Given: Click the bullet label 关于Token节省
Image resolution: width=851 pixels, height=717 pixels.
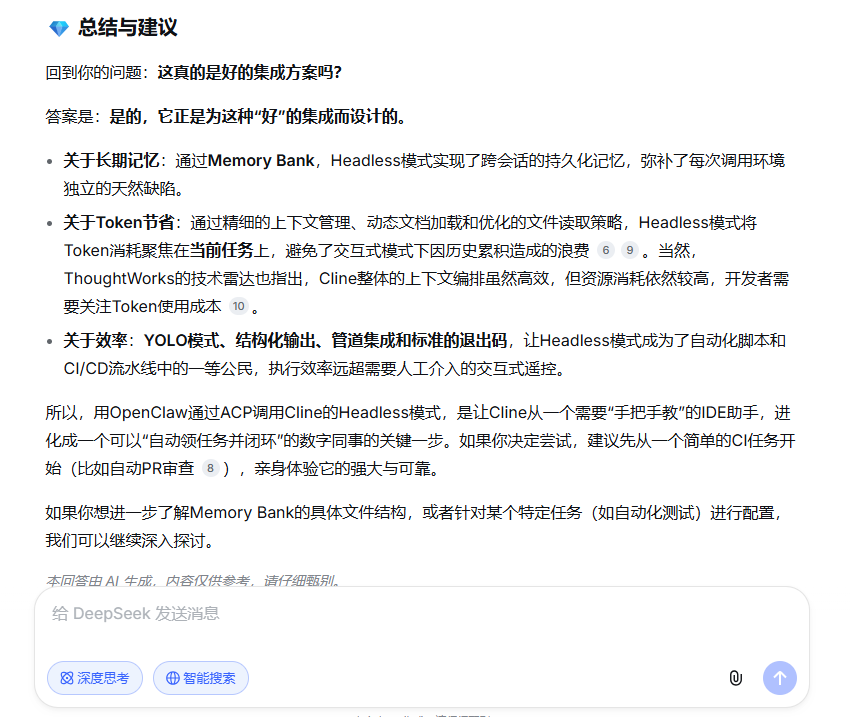Looking at the screenshot, I should click(x=119, y=223).
